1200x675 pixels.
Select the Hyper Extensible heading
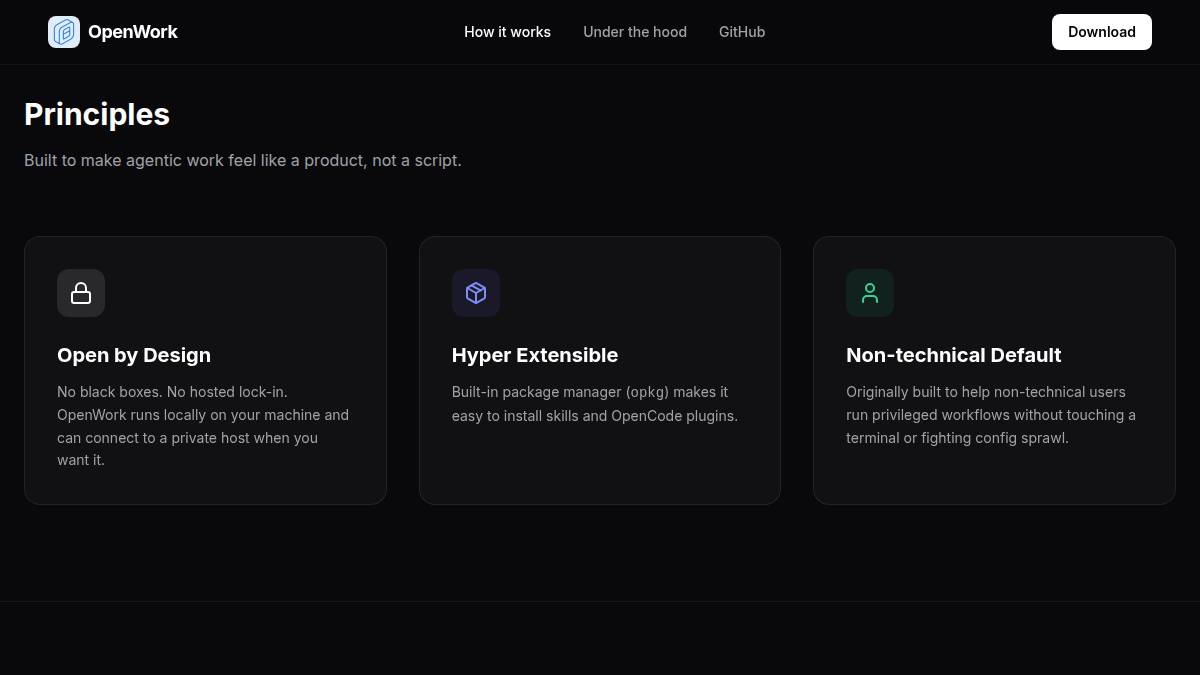click(535, 355)
